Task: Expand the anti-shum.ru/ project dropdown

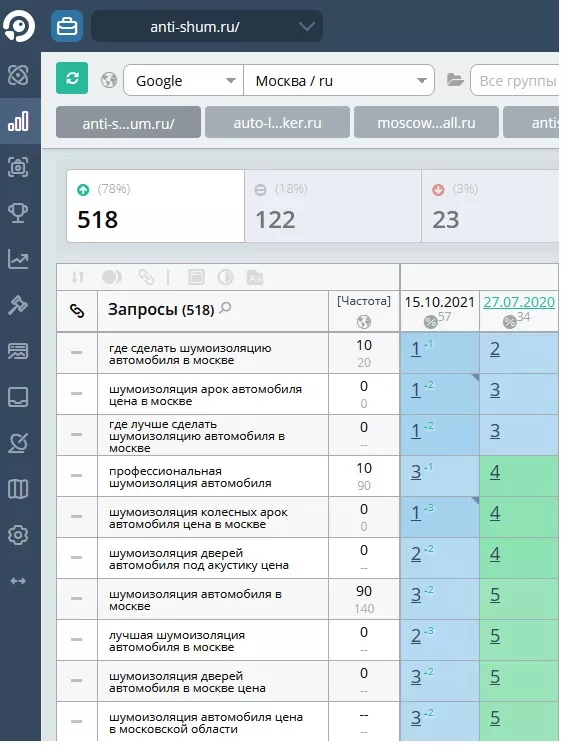Action: coord(207,26)
